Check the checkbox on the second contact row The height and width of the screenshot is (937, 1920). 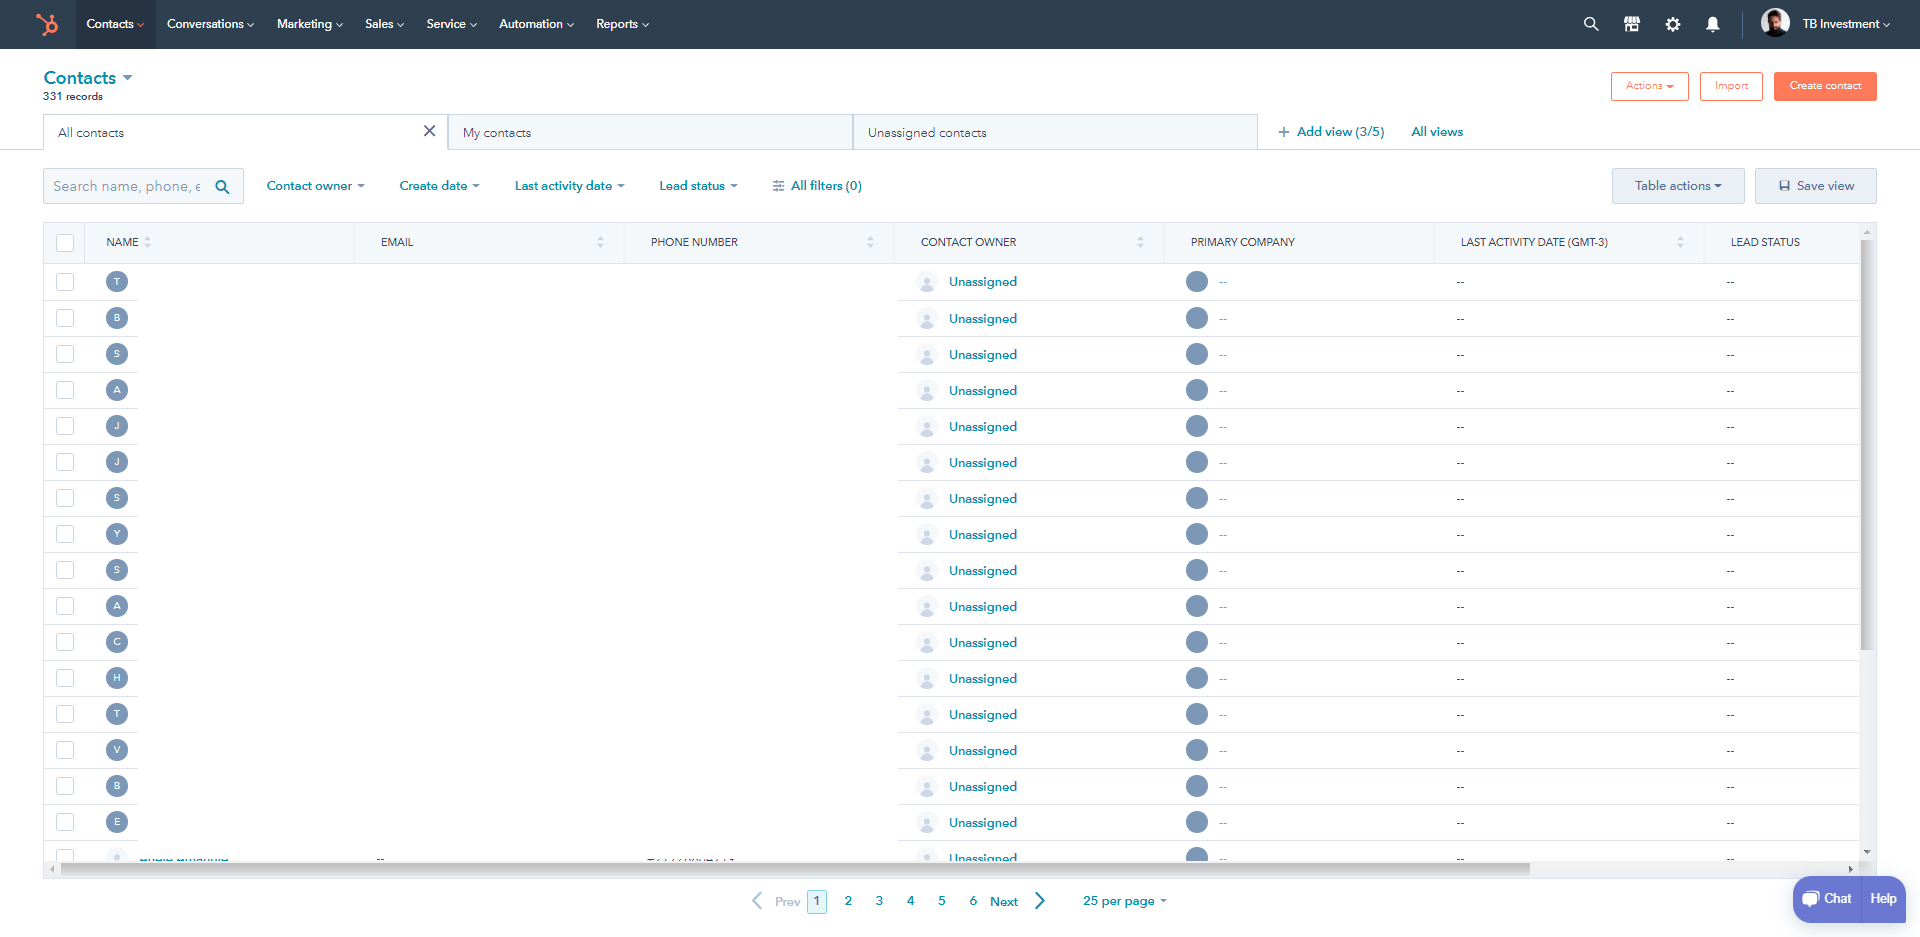[x=65, y=317]
